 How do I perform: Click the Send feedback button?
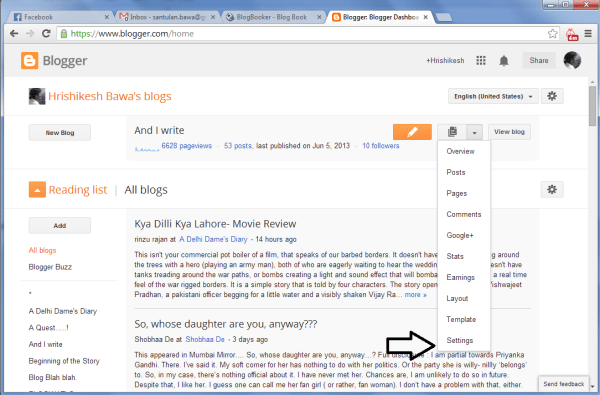564,384
